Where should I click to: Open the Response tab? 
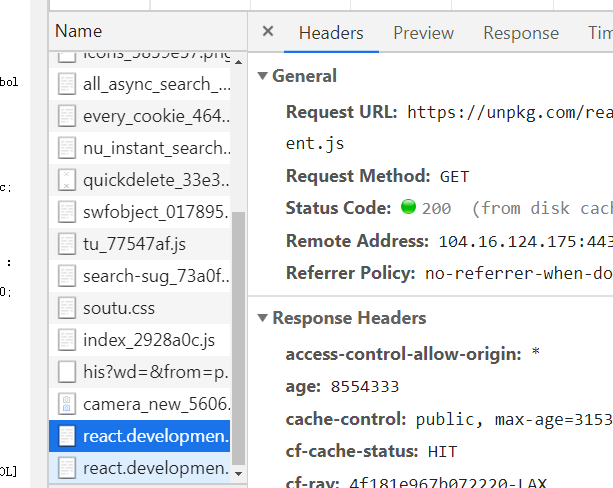click(521, 33)
